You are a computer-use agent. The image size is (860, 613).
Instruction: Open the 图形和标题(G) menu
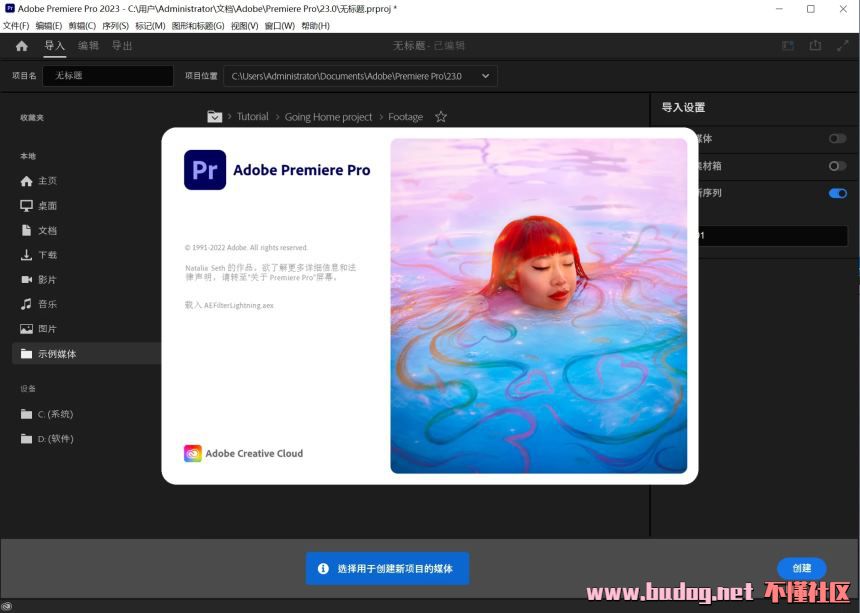[x=198, y=26]
